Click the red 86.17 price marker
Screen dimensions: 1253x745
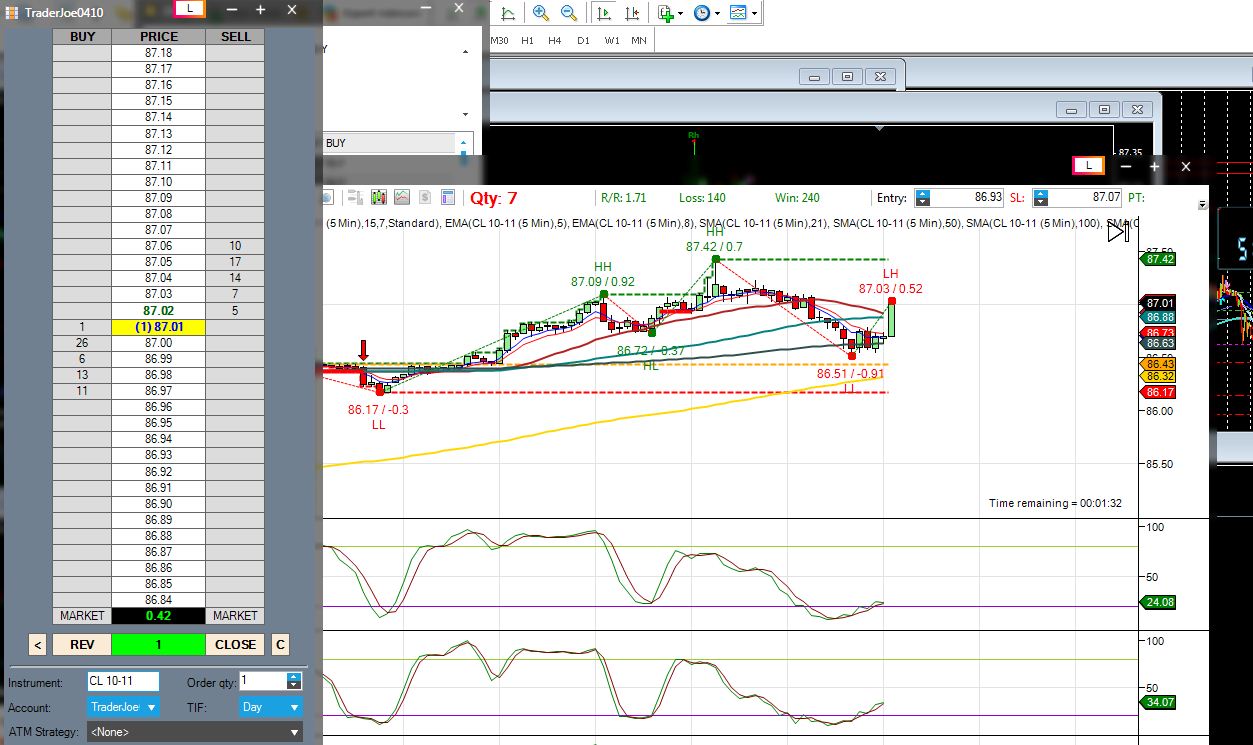click(x=1158, y=393)
